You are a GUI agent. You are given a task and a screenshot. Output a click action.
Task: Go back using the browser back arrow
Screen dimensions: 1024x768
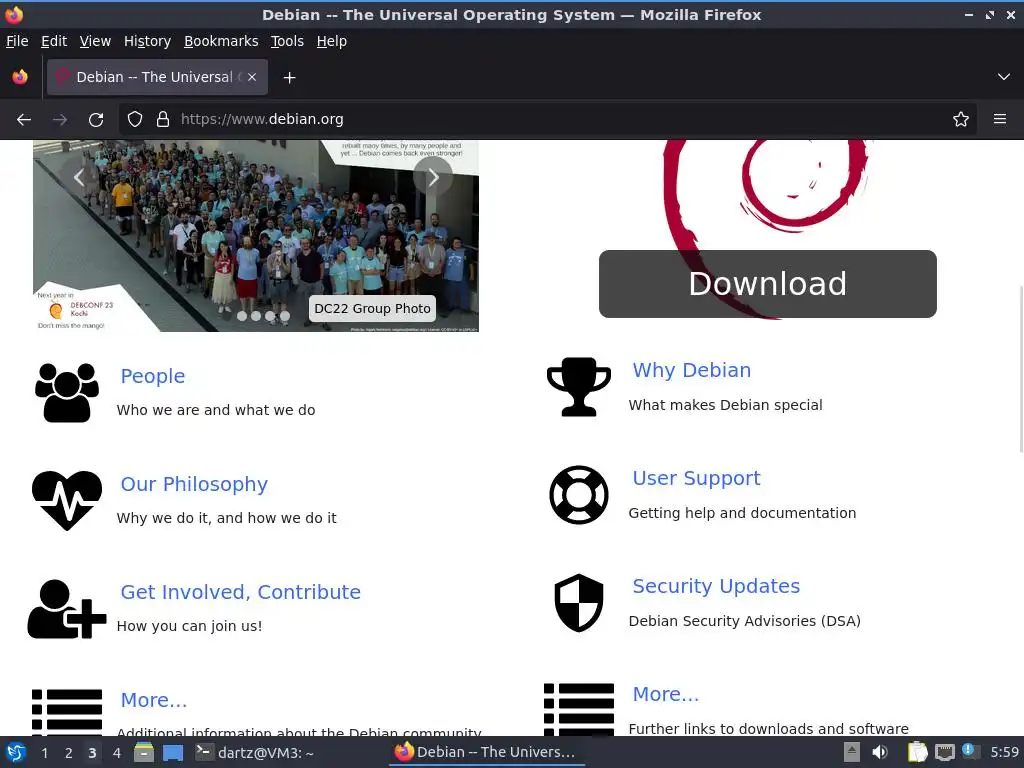point(24,120)
